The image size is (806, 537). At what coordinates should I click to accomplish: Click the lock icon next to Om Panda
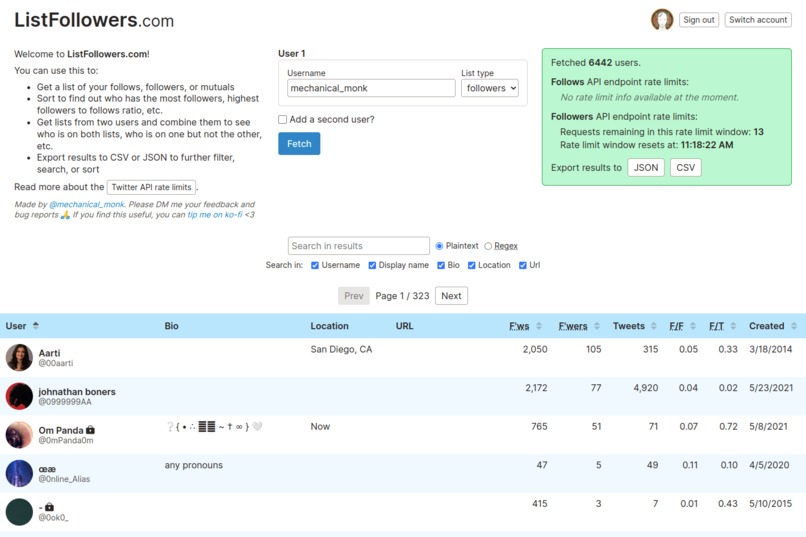(90, 430)
